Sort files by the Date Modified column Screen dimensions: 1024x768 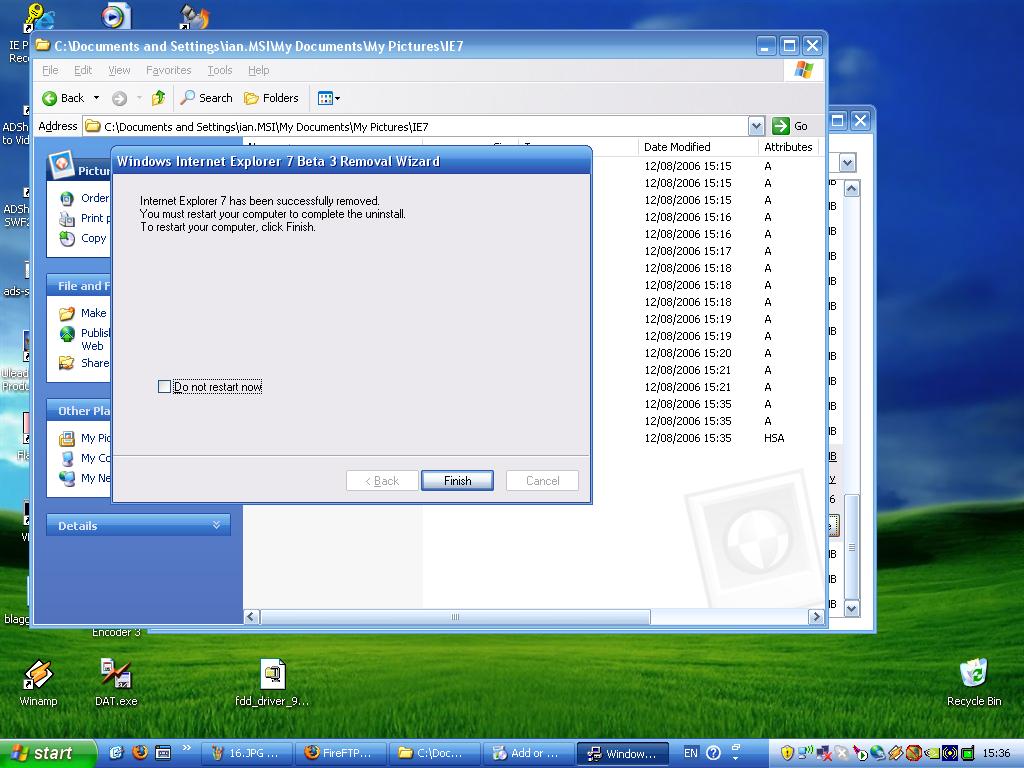[697, 147]
